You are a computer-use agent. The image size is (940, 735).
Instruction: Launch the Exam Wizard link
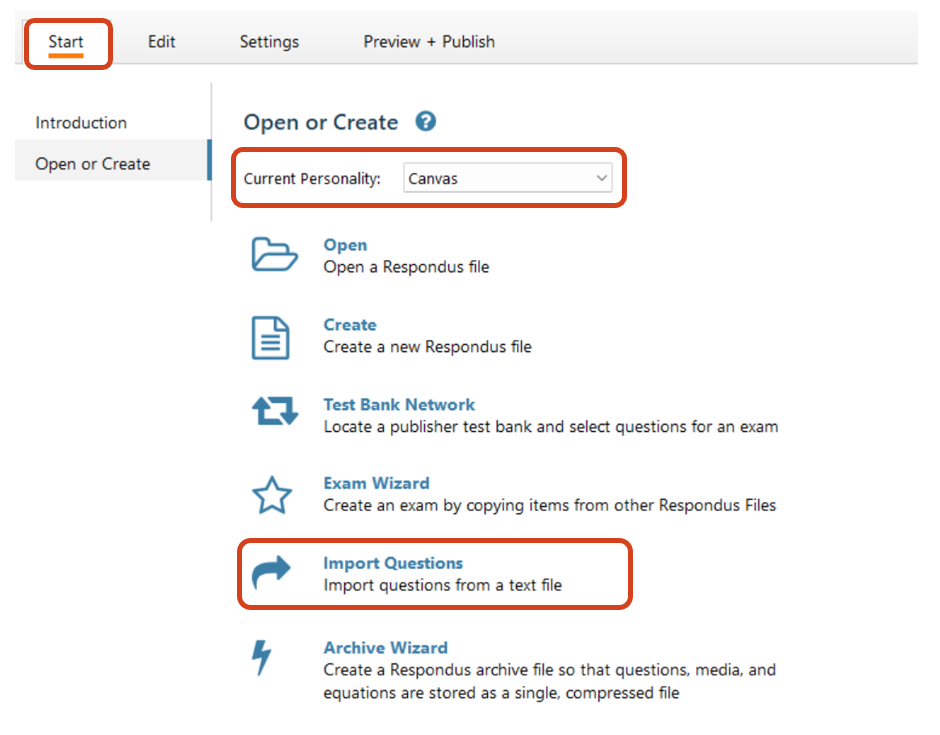(x=376, y=483)
